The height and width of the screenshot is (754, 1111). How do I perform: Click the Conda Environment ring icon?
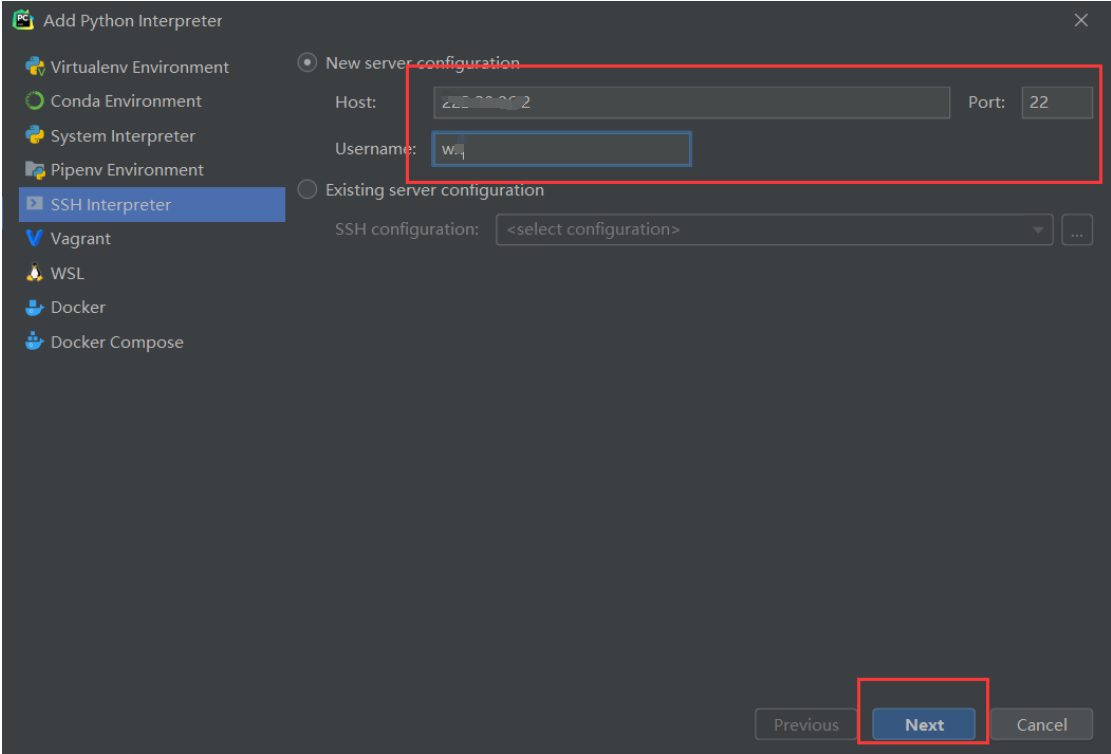(35, 101)
